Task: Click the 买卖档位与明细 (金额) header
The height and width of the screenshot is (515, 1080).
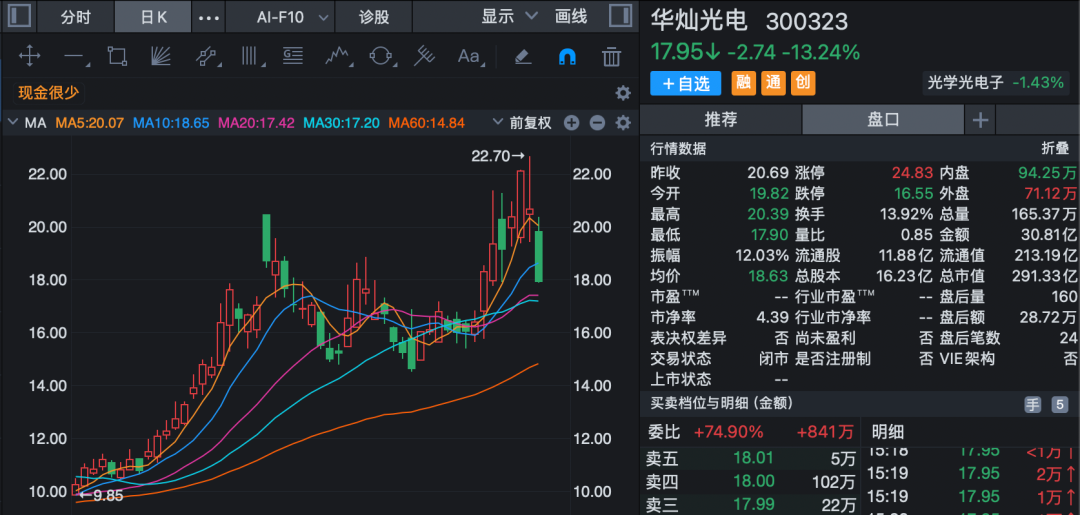Action: coord(722,403)
